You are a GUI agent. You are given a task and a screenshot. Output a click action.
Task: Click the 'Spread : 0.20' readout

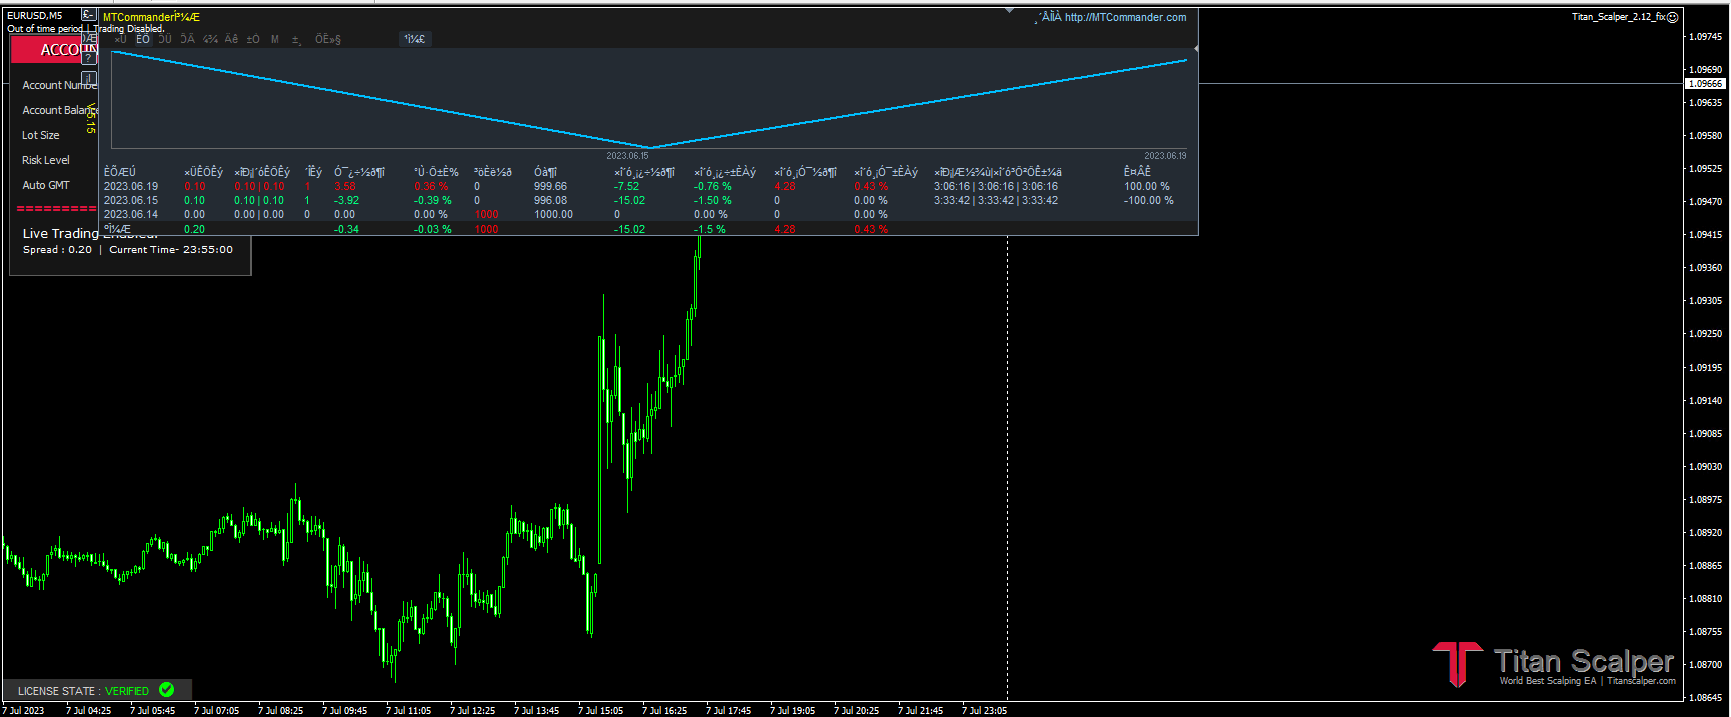(57, 250)
